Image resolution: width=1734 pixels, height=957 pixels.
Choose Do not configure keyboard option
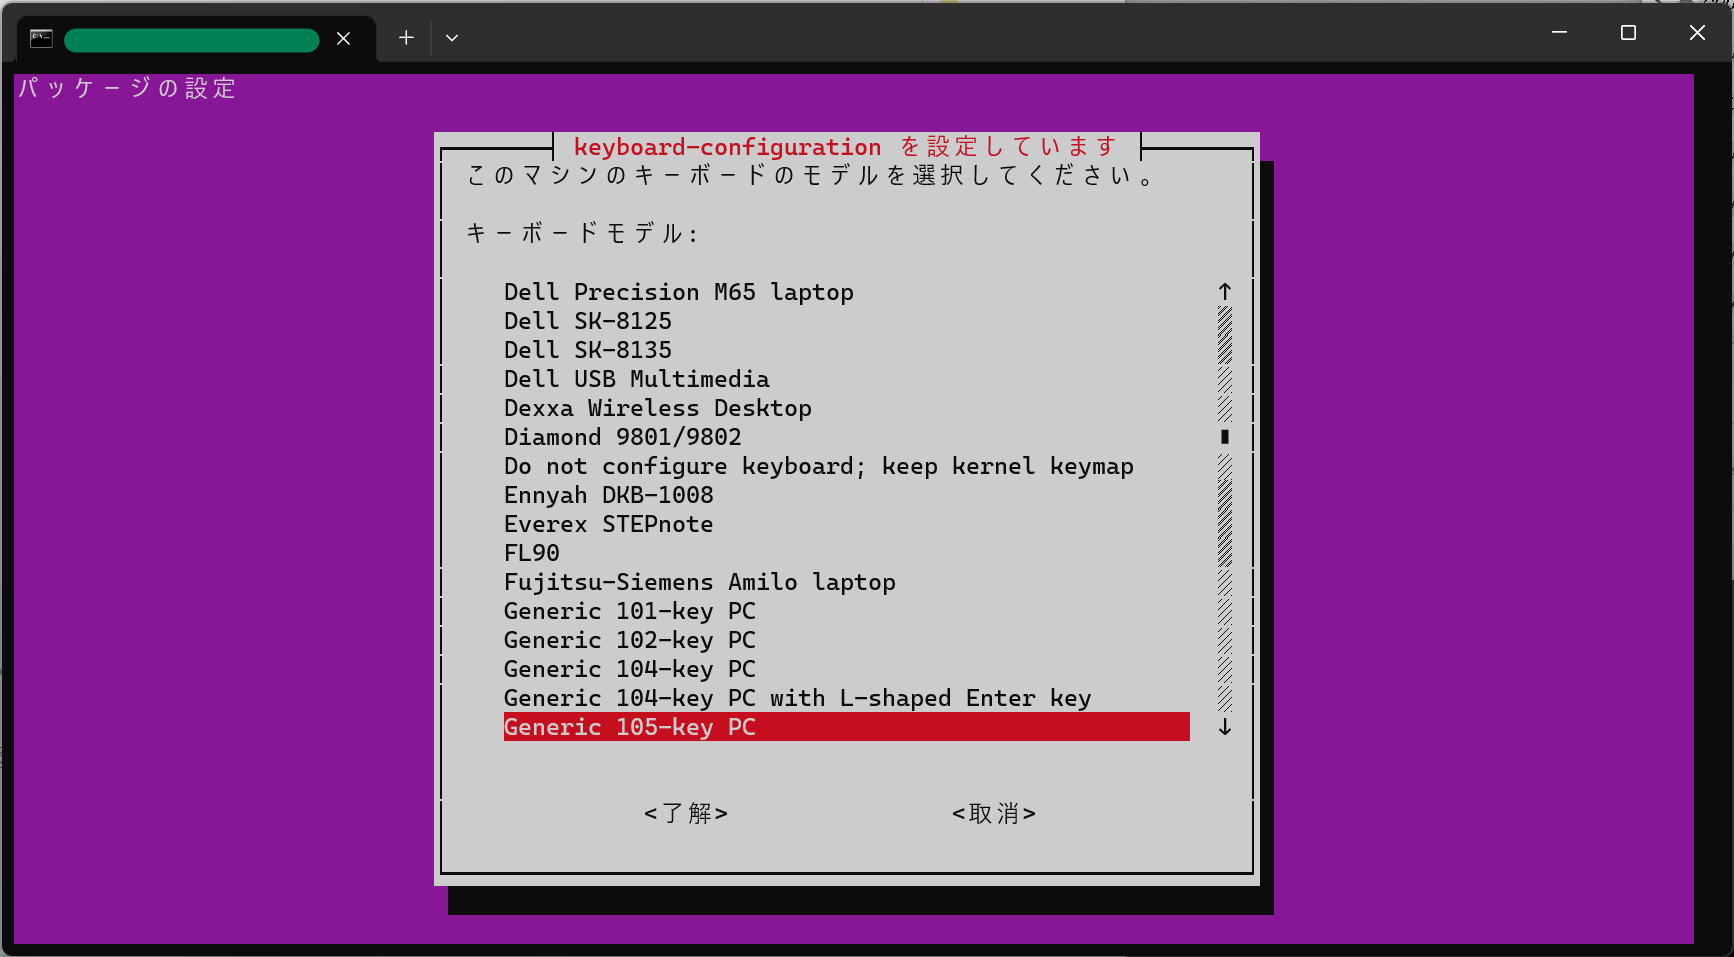coord(818,466)
